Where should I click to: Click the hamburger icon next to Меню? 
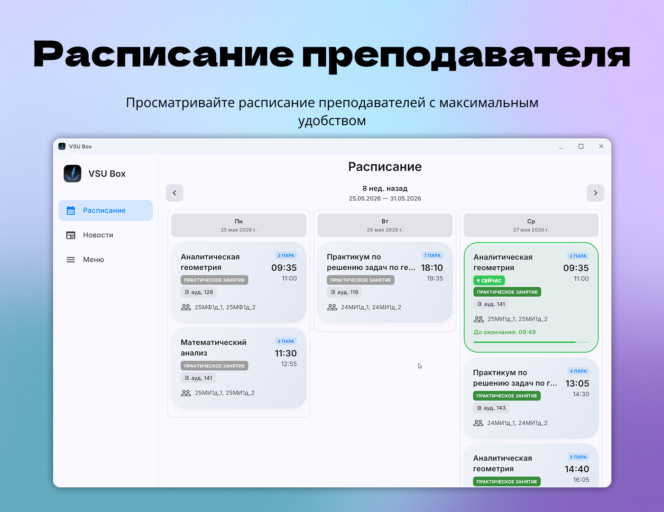click(x=71, y=260)
